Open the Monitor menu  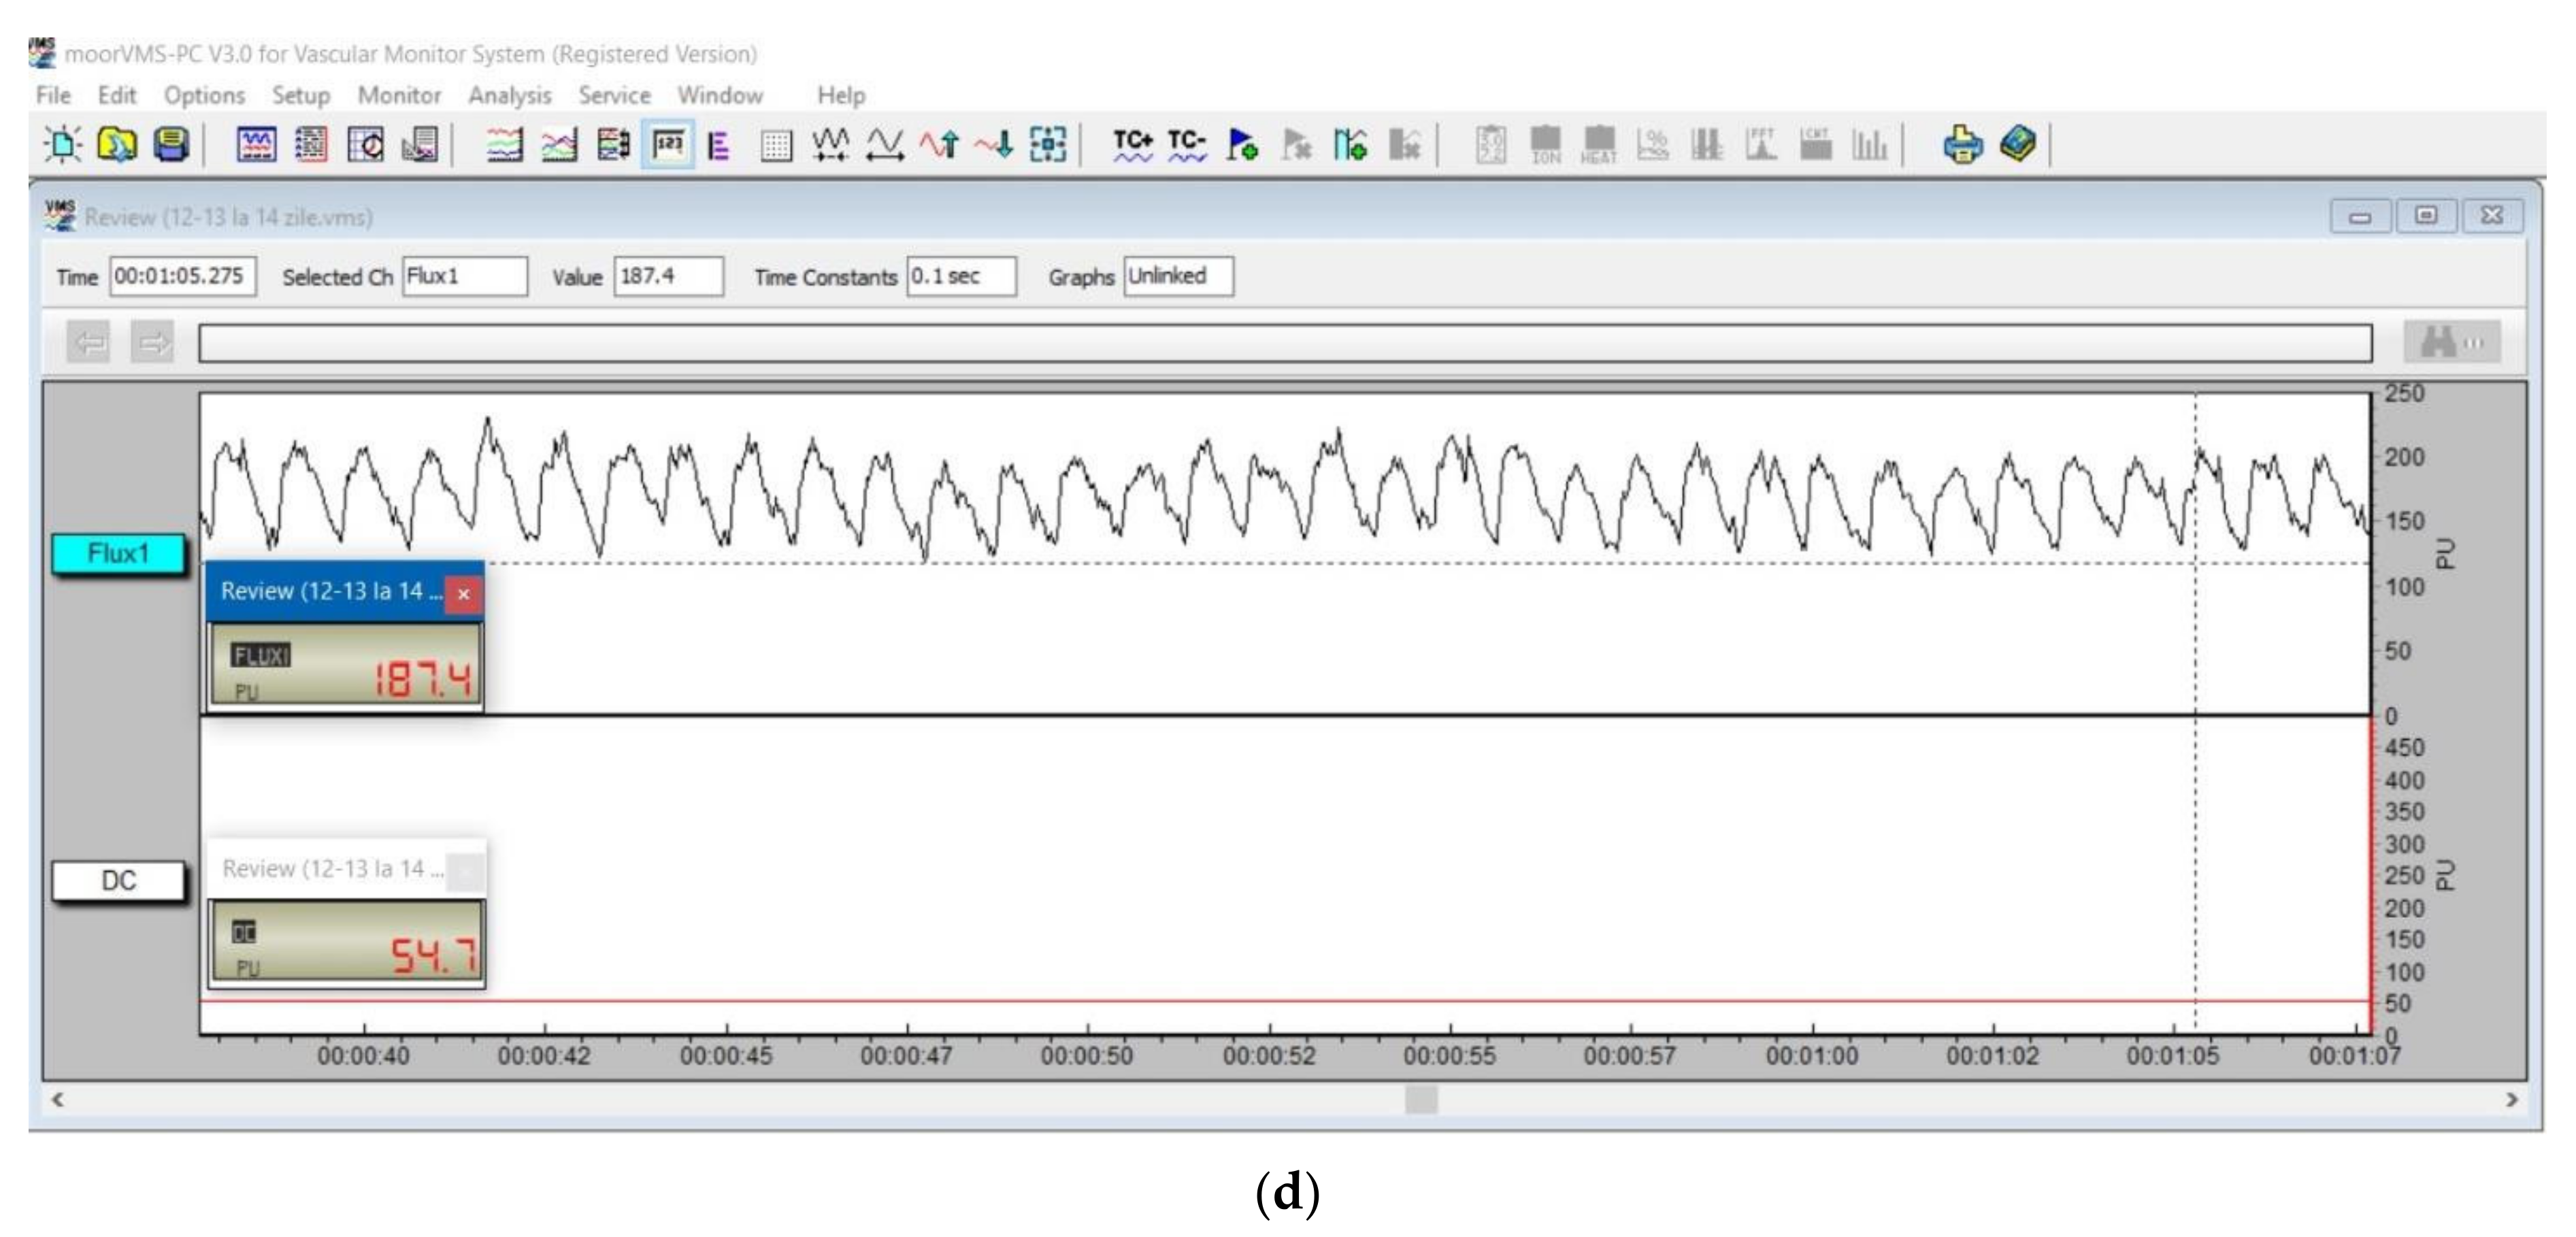point(399,96)
